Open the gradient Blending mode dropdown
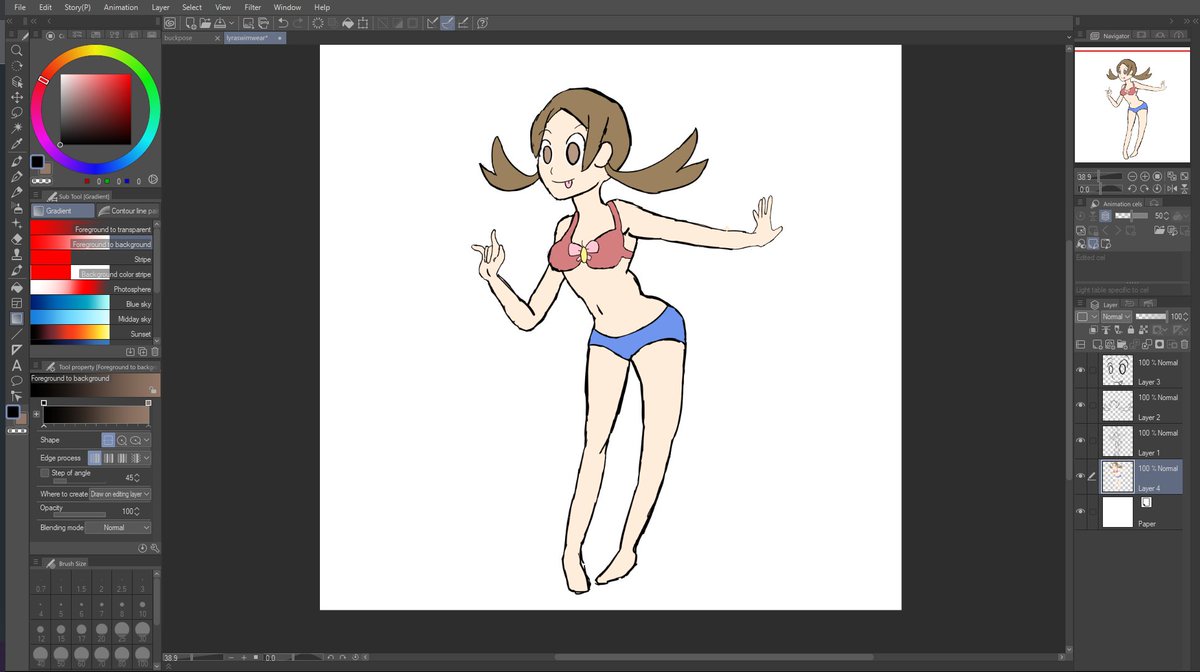The height and width of the screenshot is (672, 1200). pyautogui.click(x=118, y=527)
